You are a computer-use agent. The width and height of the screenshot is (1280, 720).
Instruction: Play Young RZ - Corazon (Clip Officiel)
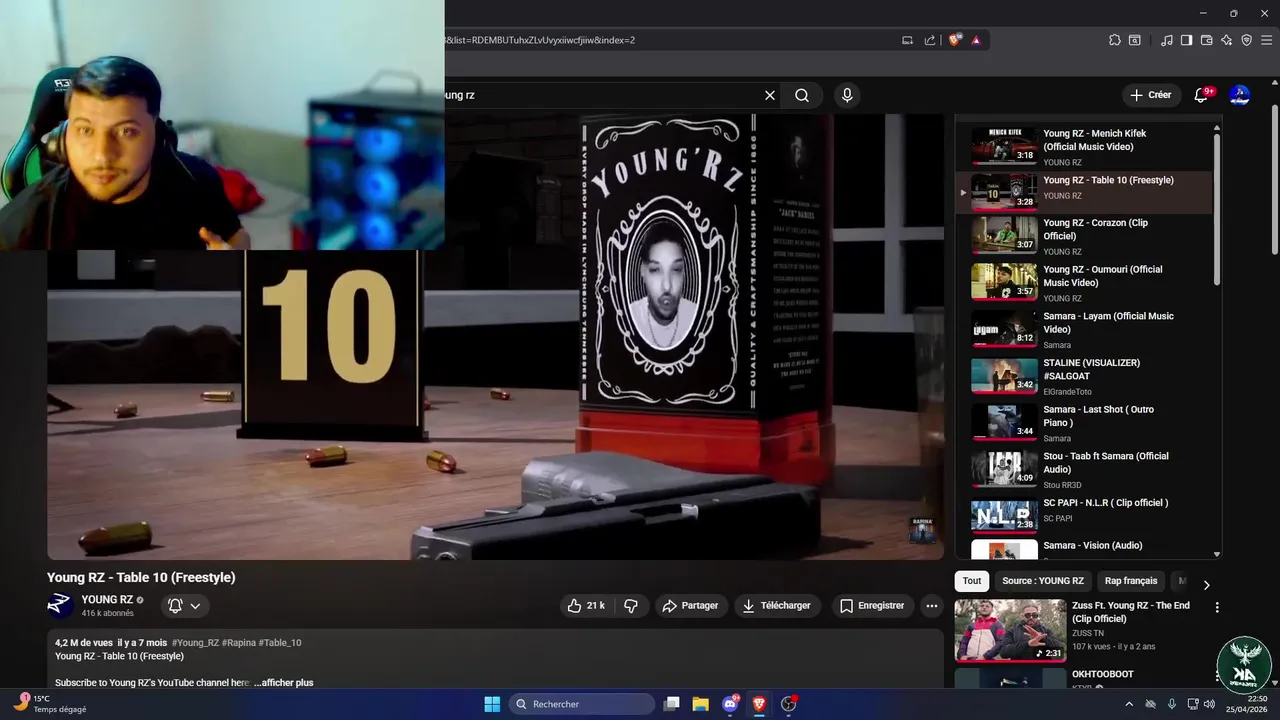pos(1084,236)
